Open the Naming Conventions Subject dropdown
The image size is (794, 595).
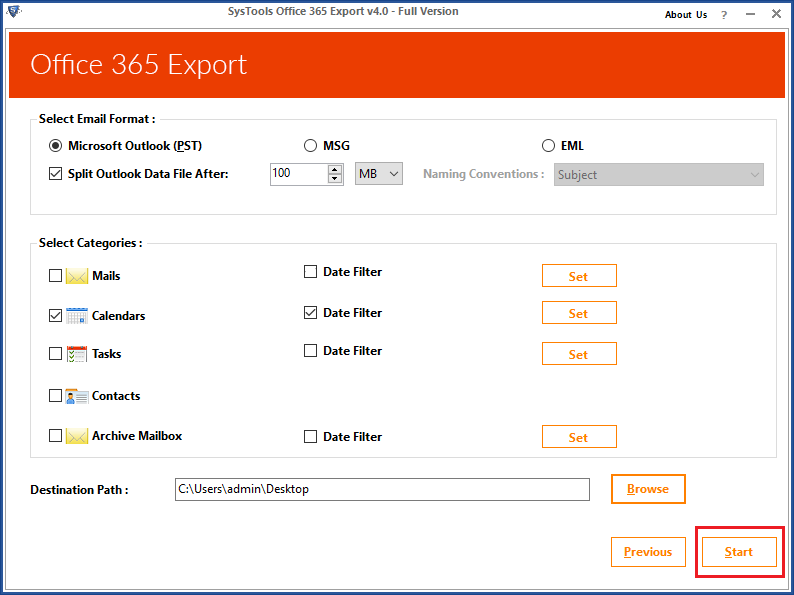pos(659,175)
